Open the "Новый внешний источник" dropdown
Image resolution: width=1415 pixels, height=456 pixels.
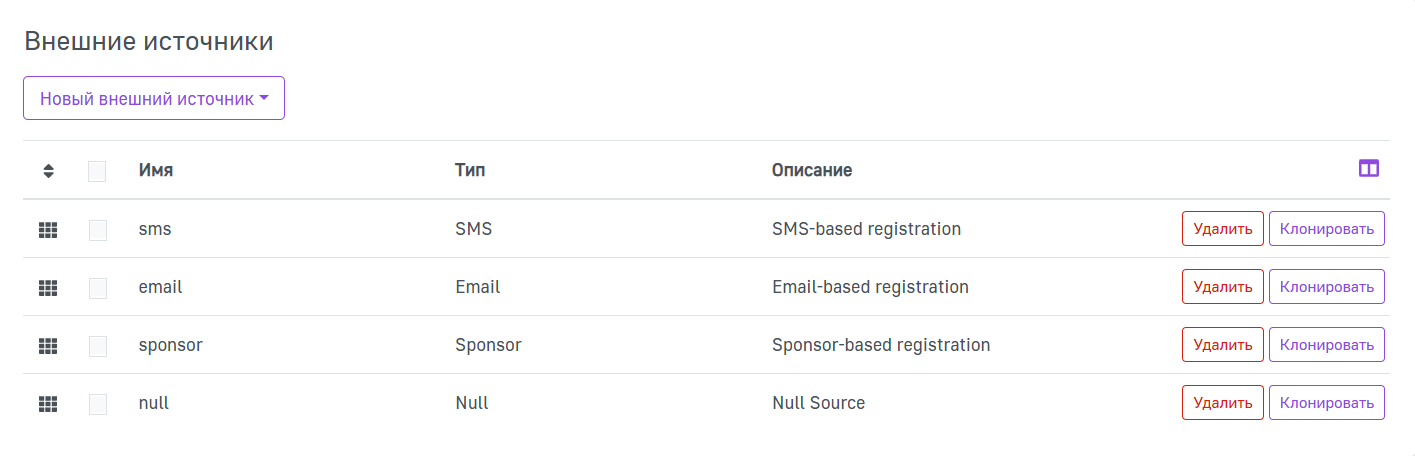(x=154, y=98)
